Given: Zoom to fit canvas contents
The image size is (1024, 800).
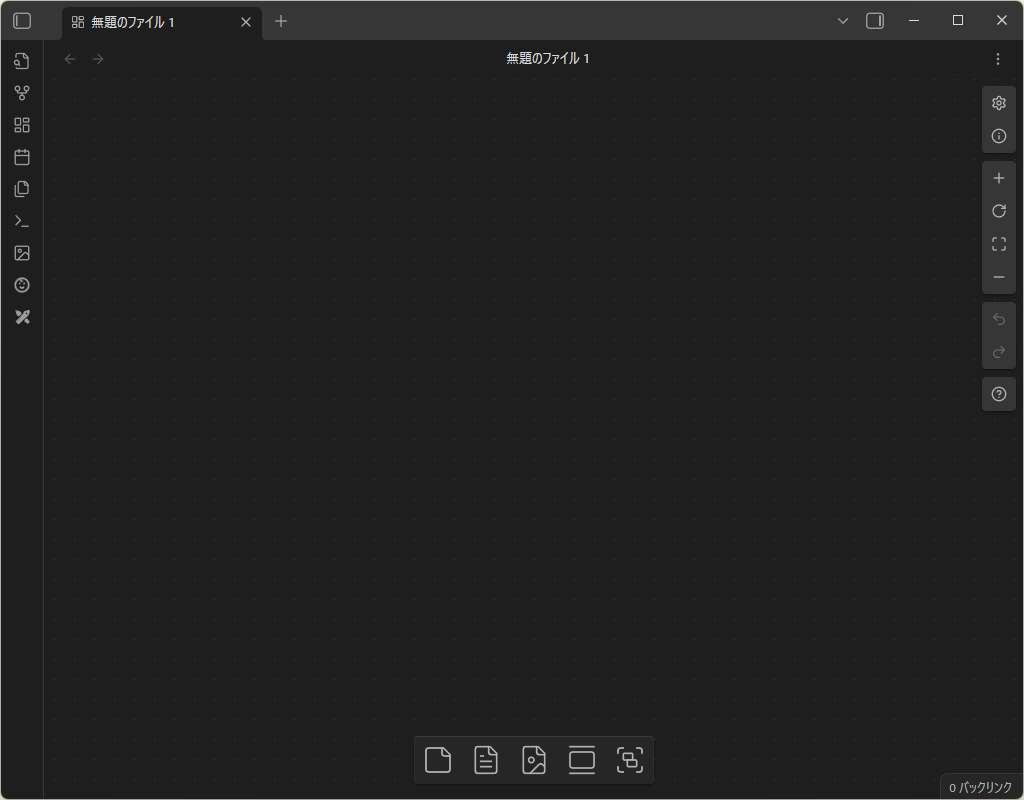Looking at the screenshot, I should [999, 244].
